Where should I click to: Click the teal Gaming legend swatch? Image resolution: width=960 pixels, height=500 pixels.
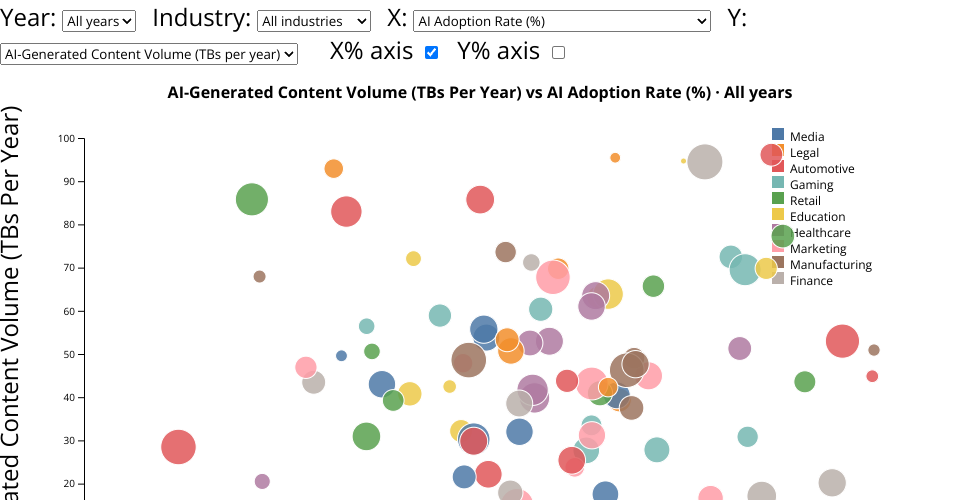point(778,183)
